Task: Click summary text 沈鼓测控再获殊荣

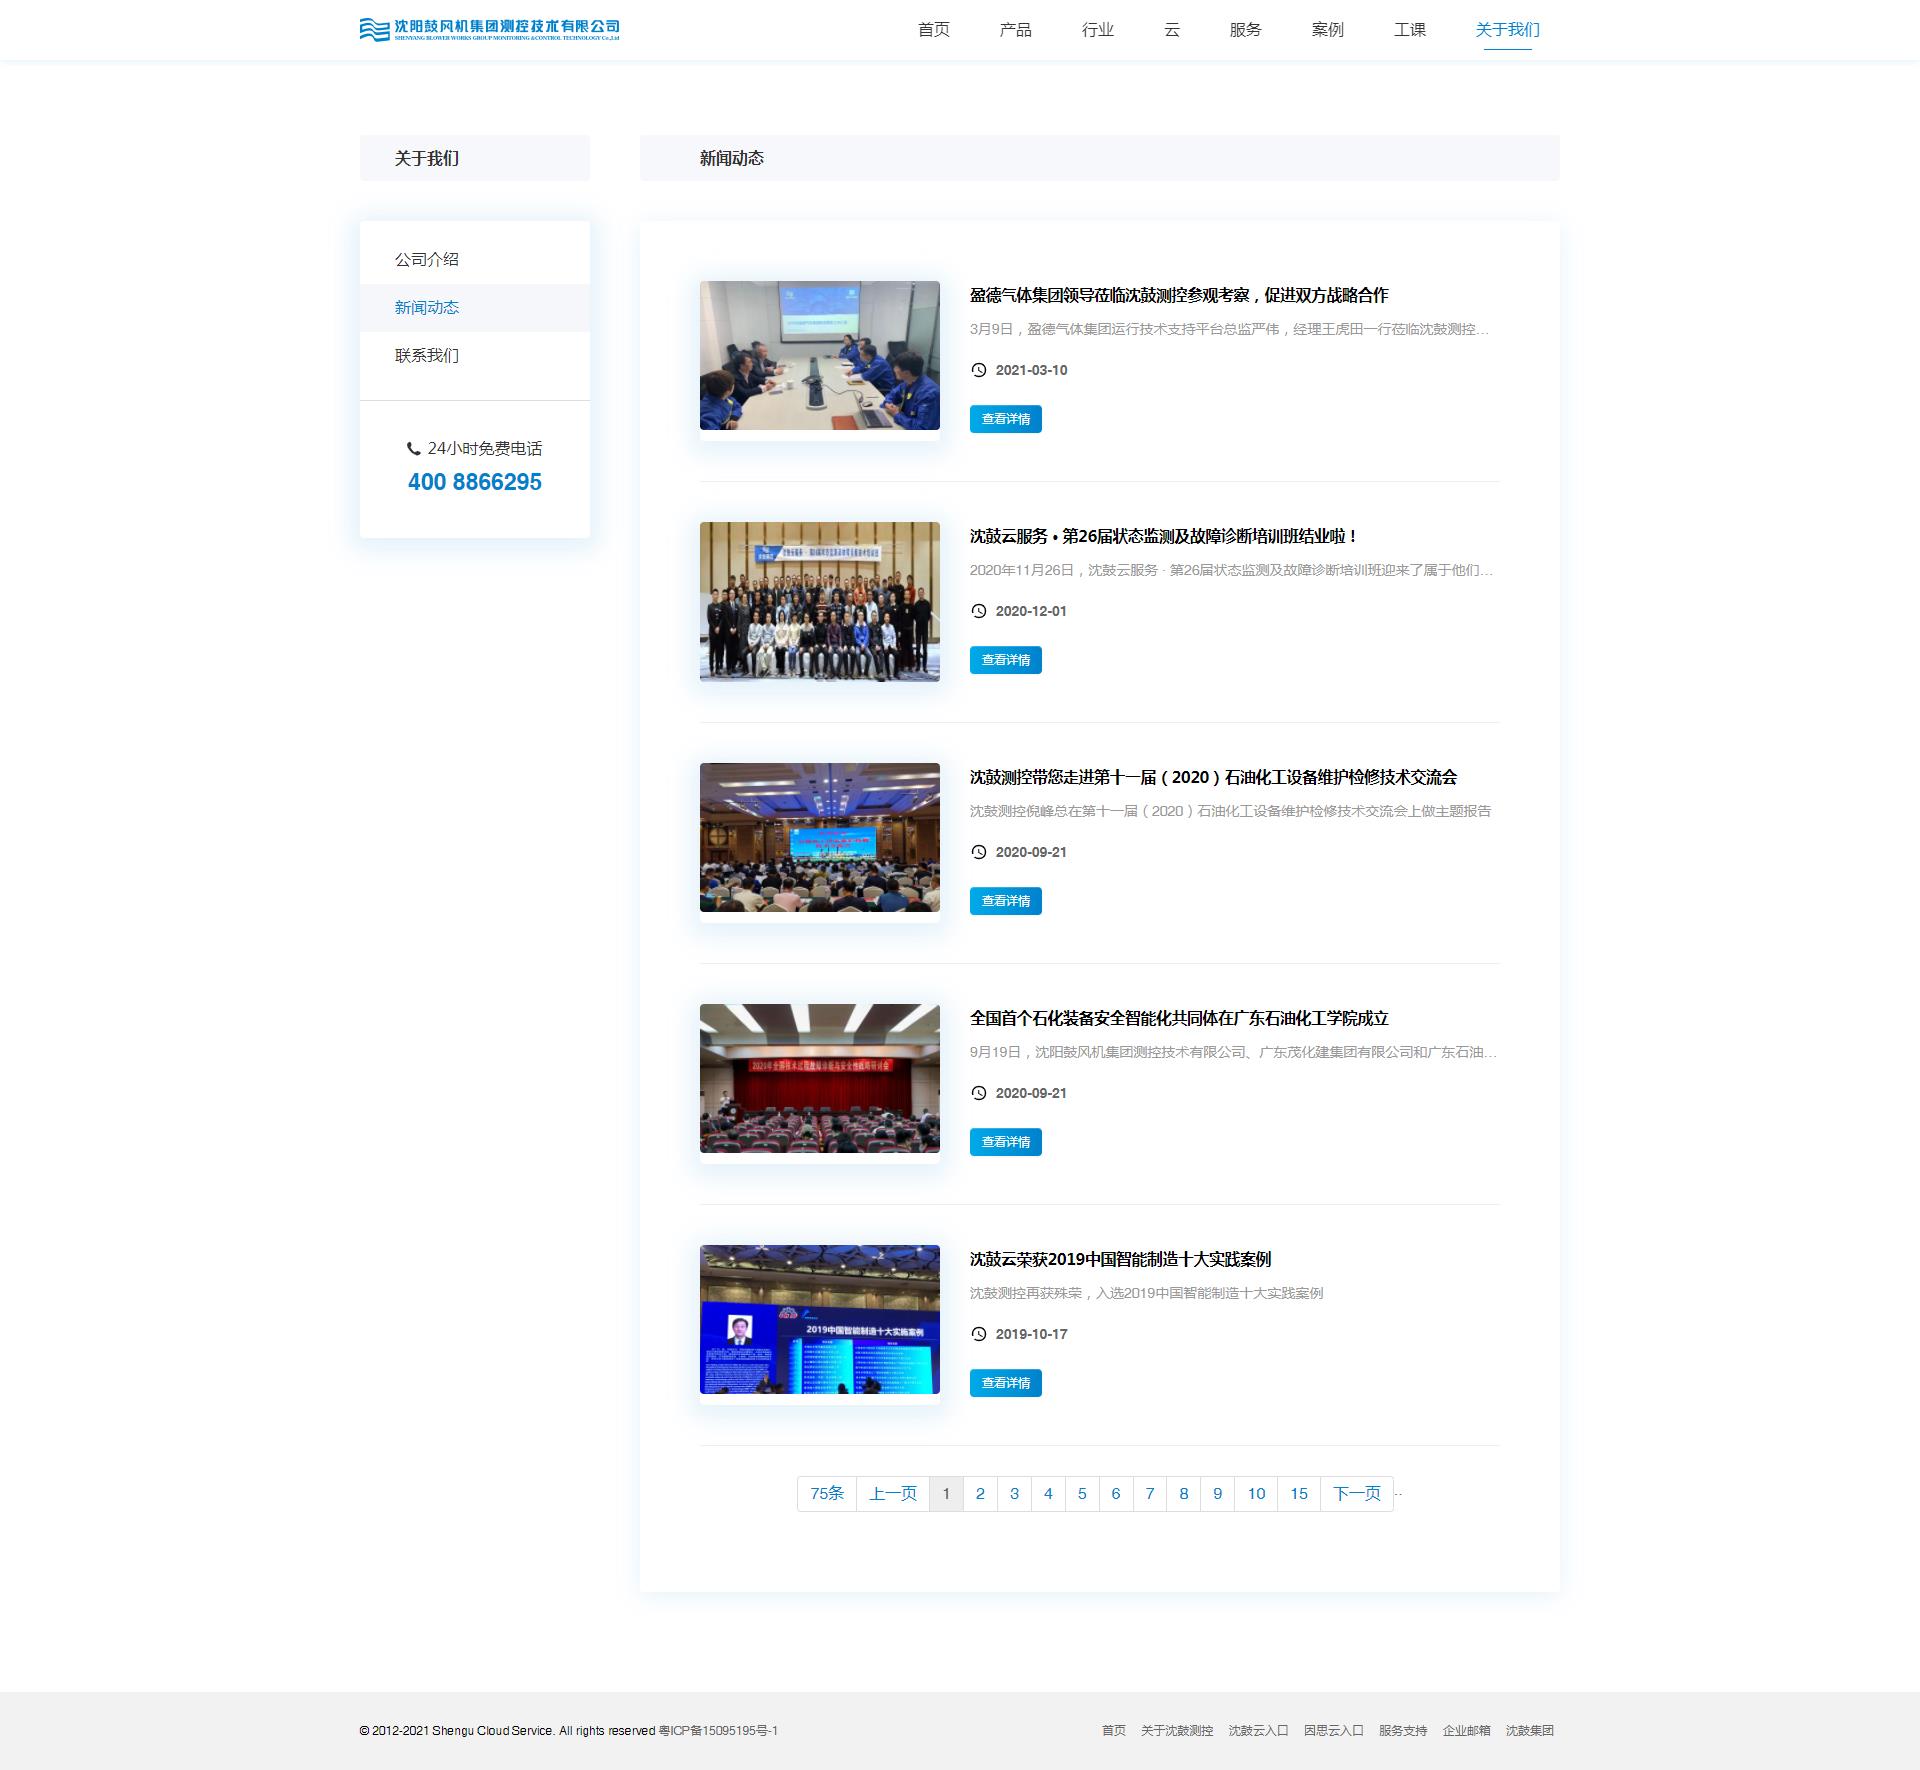Action: pos(1146,1294)
